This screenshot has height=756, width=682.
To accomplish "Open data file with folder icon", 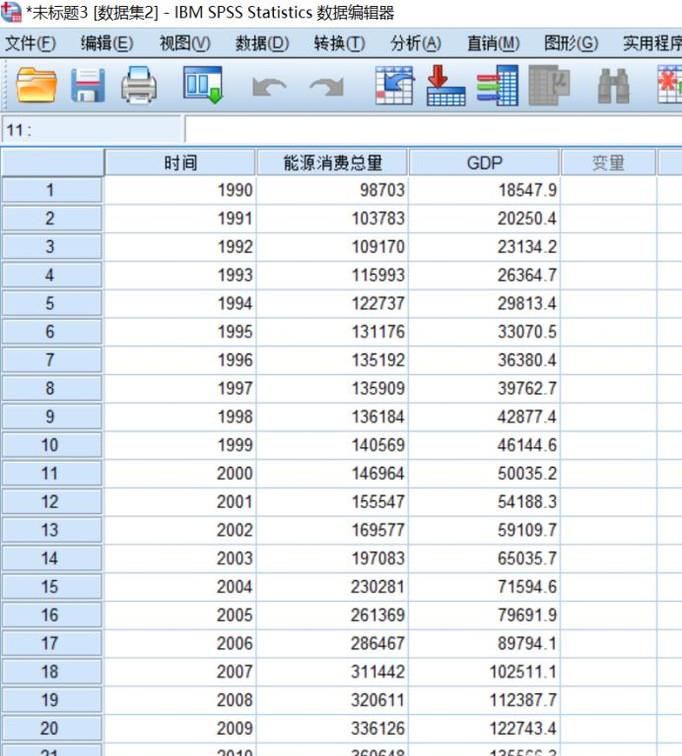I will (36, 85).
